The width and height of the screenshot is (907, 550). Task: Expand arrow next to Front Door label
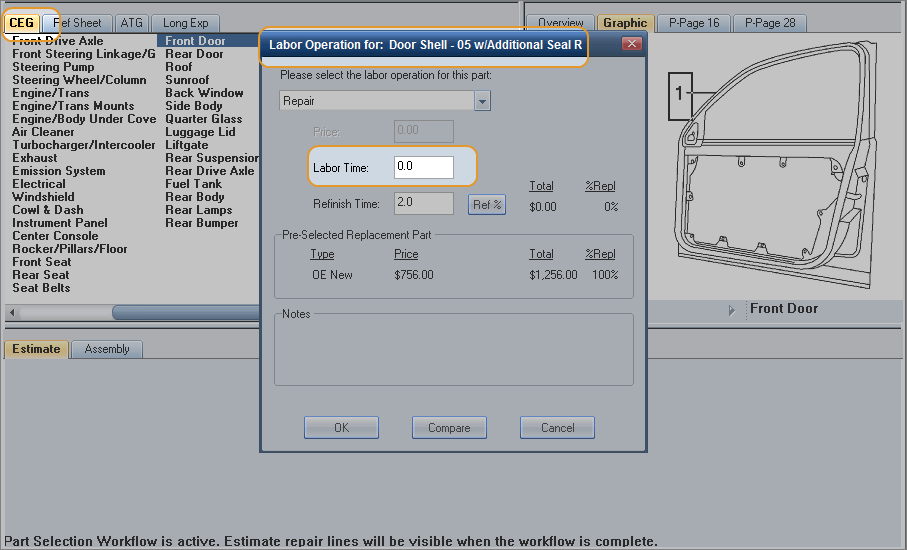731,310
